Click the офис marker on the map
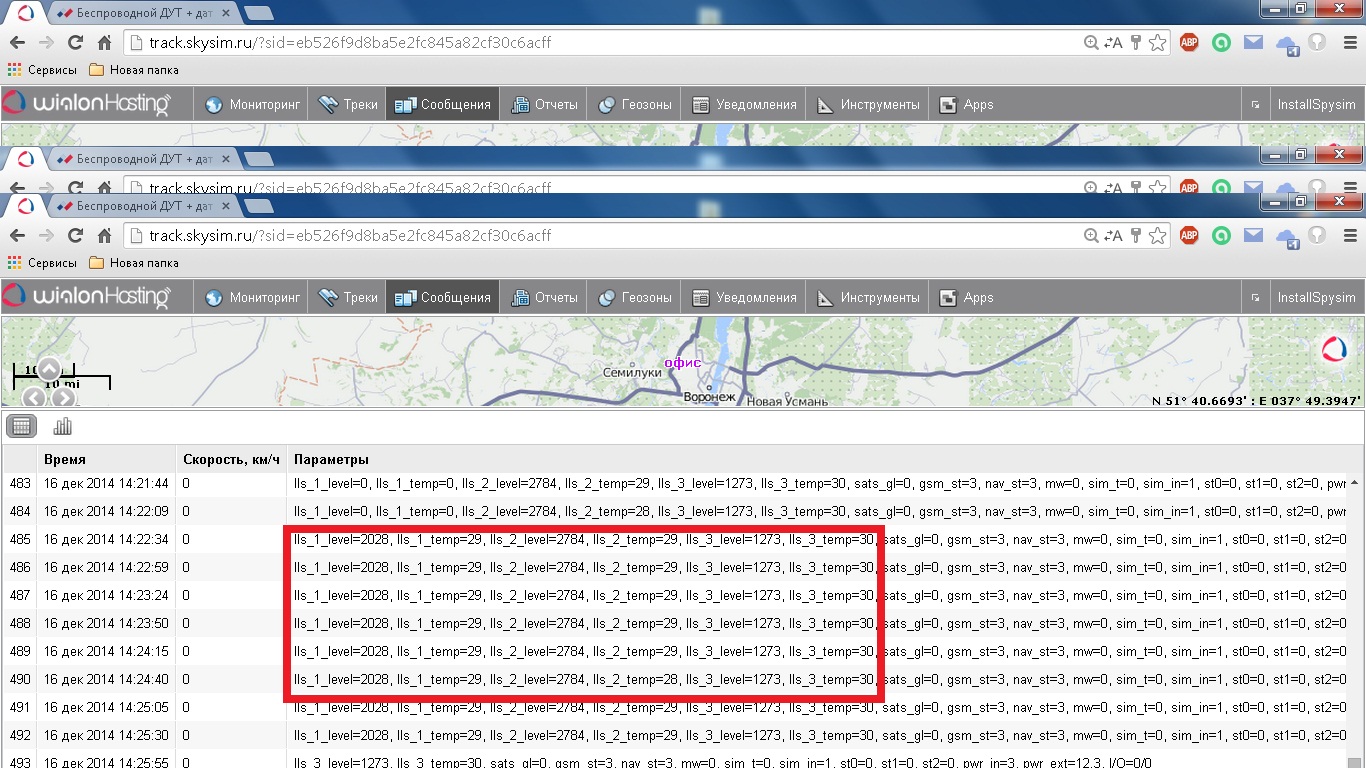 pos(683,363)
